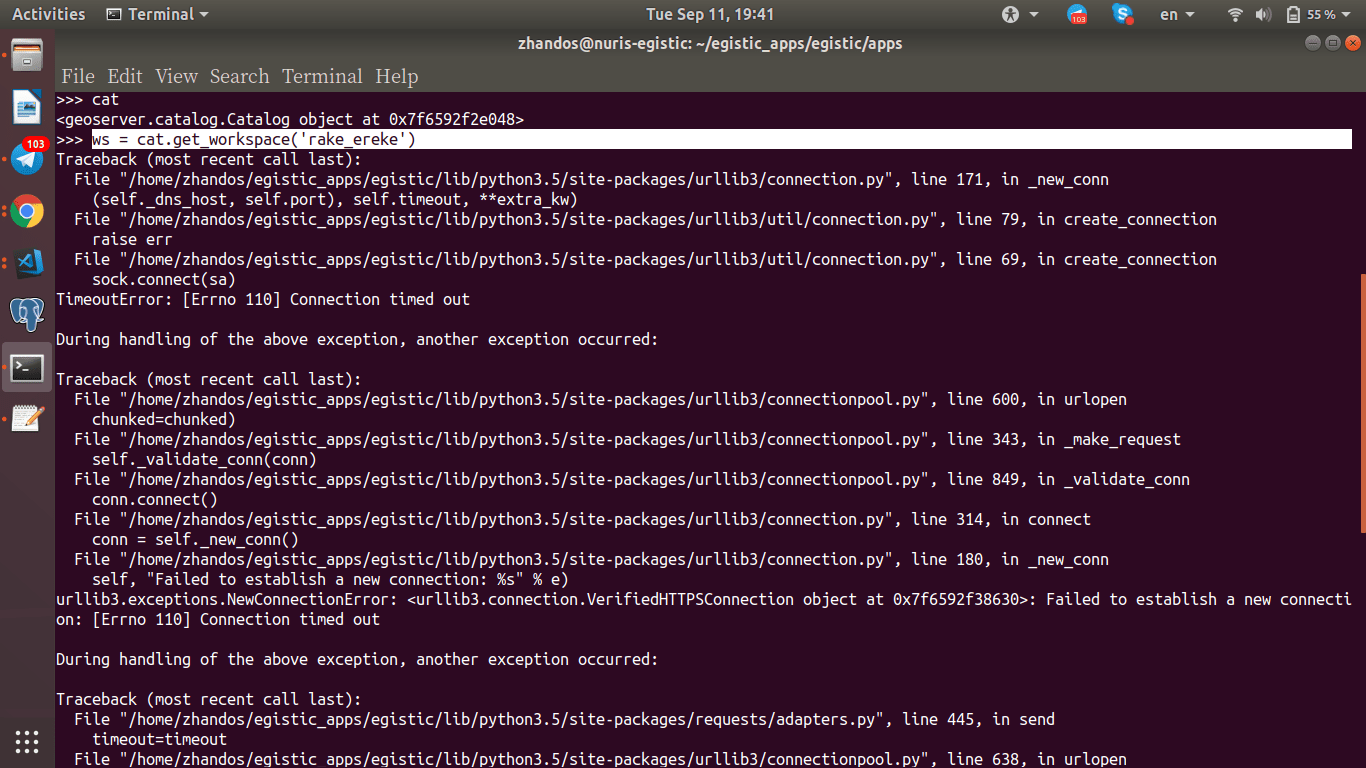The height and width of the screenshot is (768, 1366).
Task: Click the '>>> cat' prompt line
Action: [88, 99]
